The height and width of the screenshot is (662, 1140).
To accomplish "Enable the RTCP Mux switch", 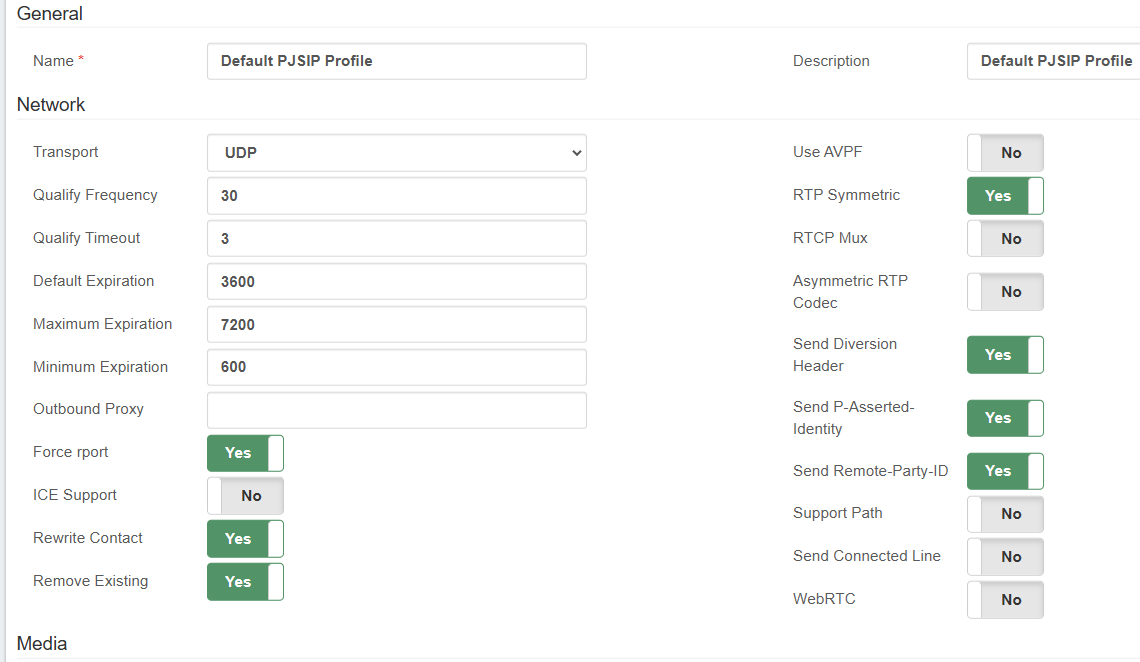I will point(1005,238).
